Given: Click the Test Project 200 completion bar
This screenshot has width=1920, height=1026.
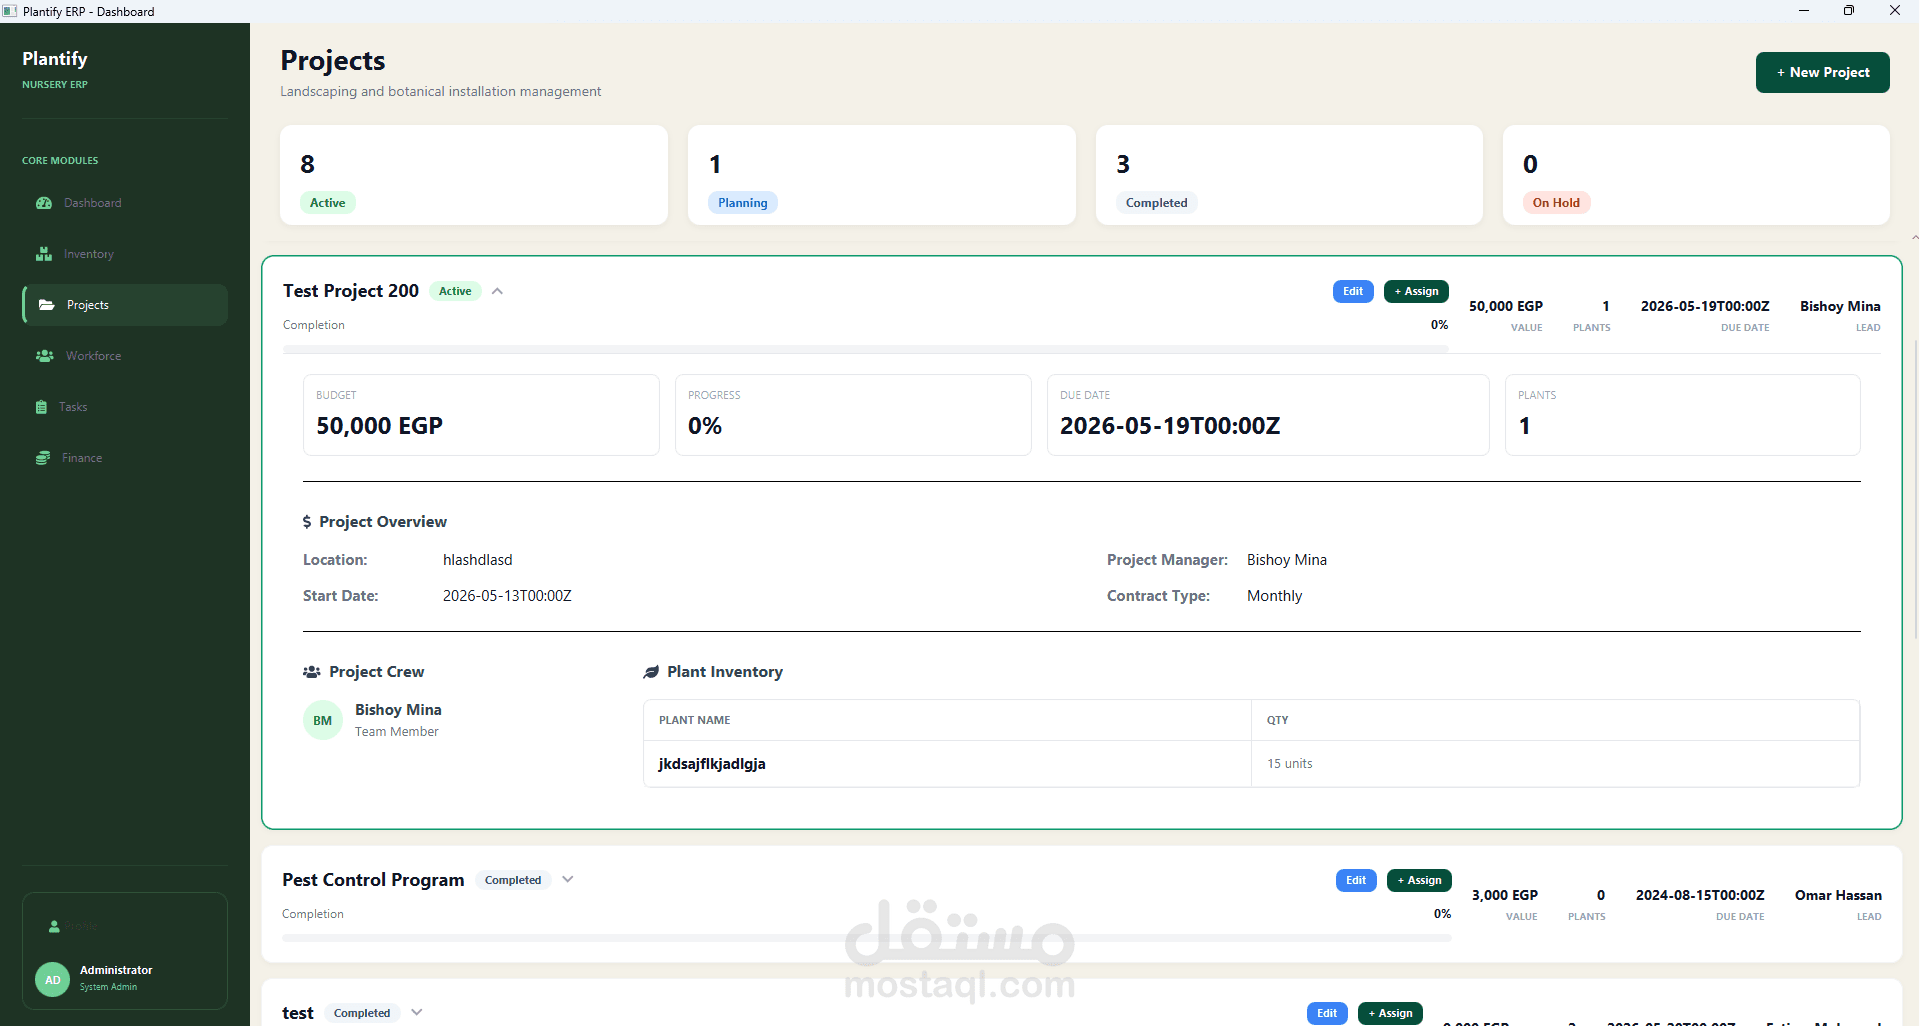Looking at the screenshot, I should [x=866, y=349].
